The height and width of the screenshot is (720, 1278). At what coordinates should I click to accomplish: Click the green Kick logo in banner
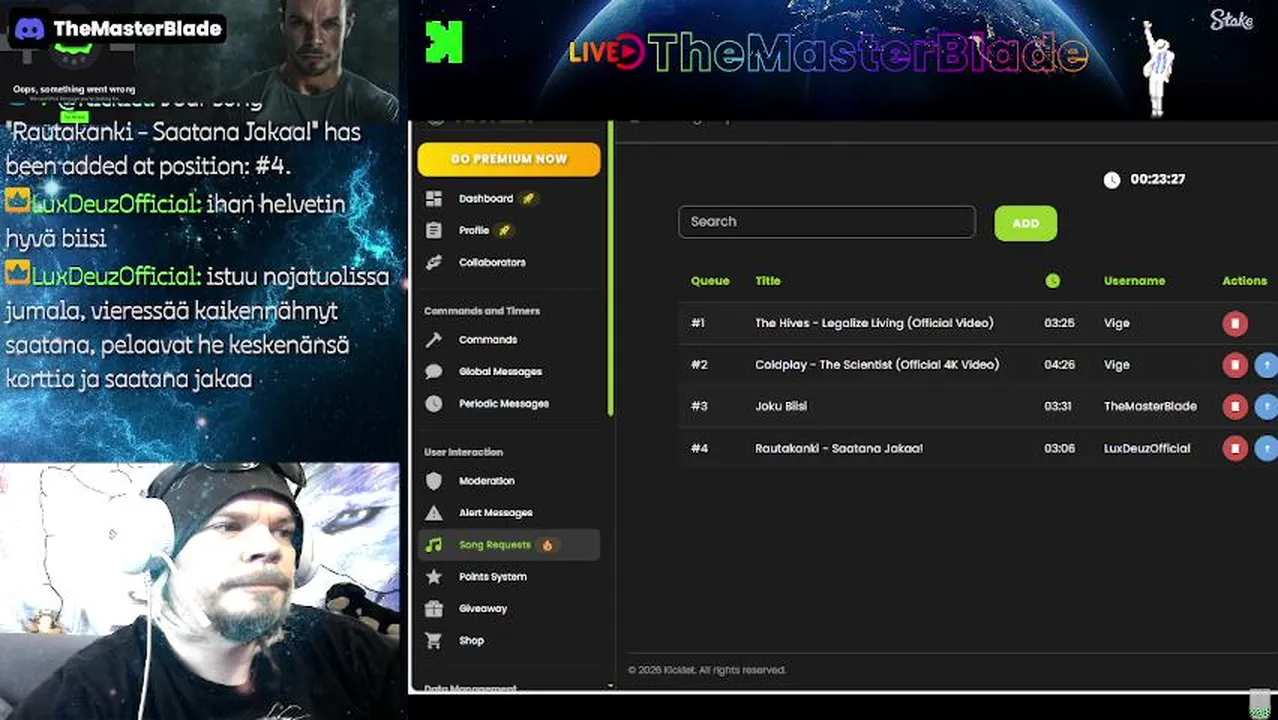444,42
